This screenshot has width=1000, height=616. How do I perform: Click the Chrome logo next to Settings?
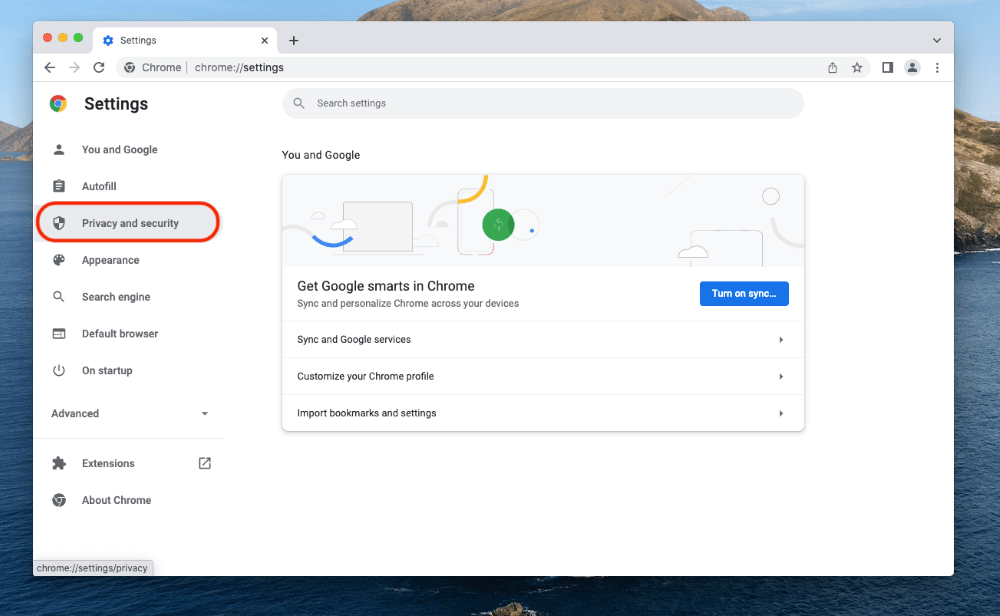coord(59,103)
